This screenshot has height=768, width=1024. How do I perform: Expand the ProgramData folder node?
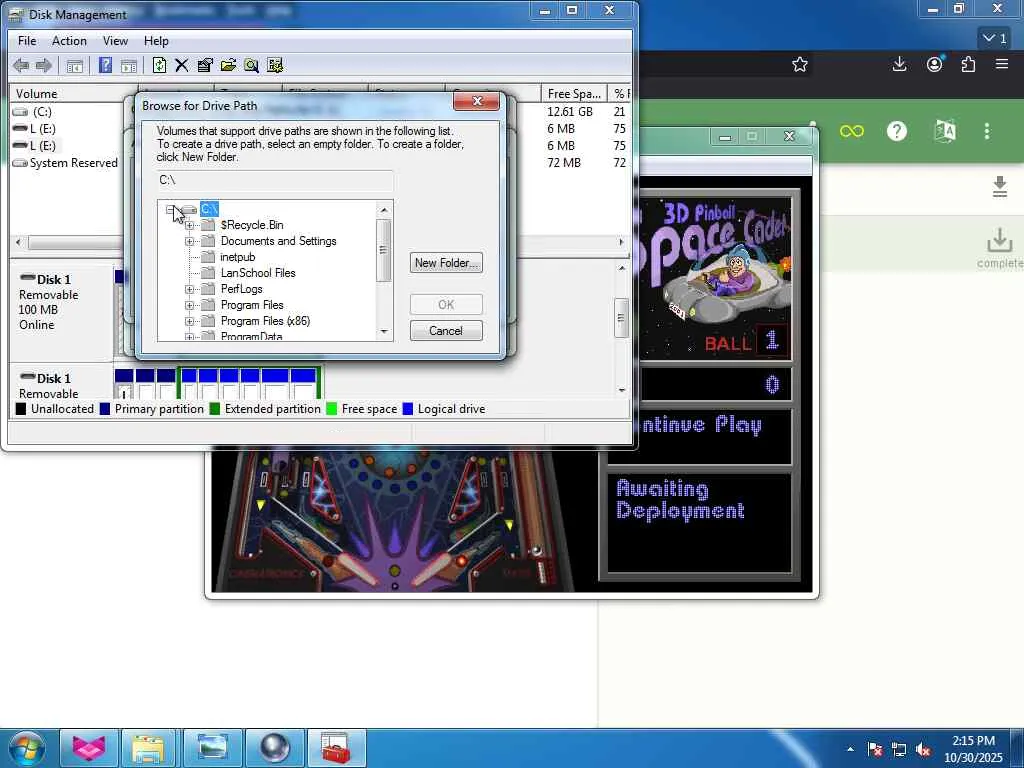[189, 337]
